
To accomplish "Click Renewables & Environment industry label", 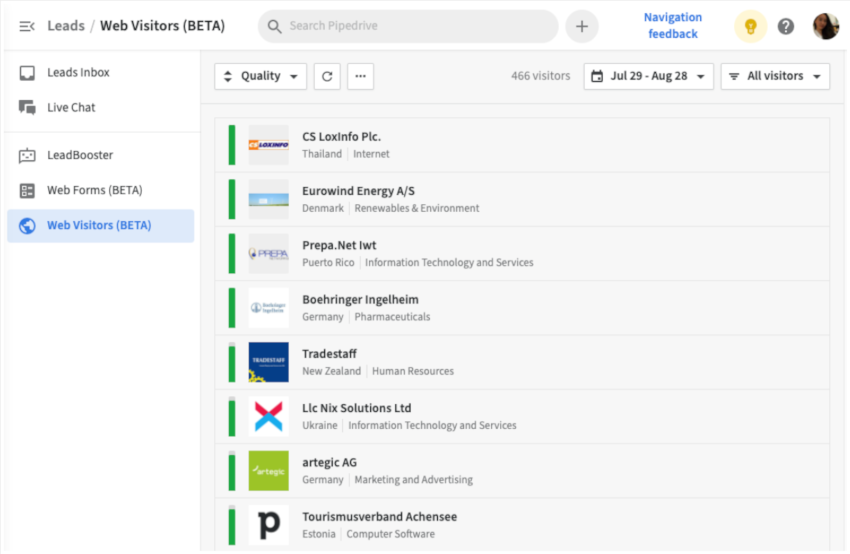I will click(x=417, y=208).
